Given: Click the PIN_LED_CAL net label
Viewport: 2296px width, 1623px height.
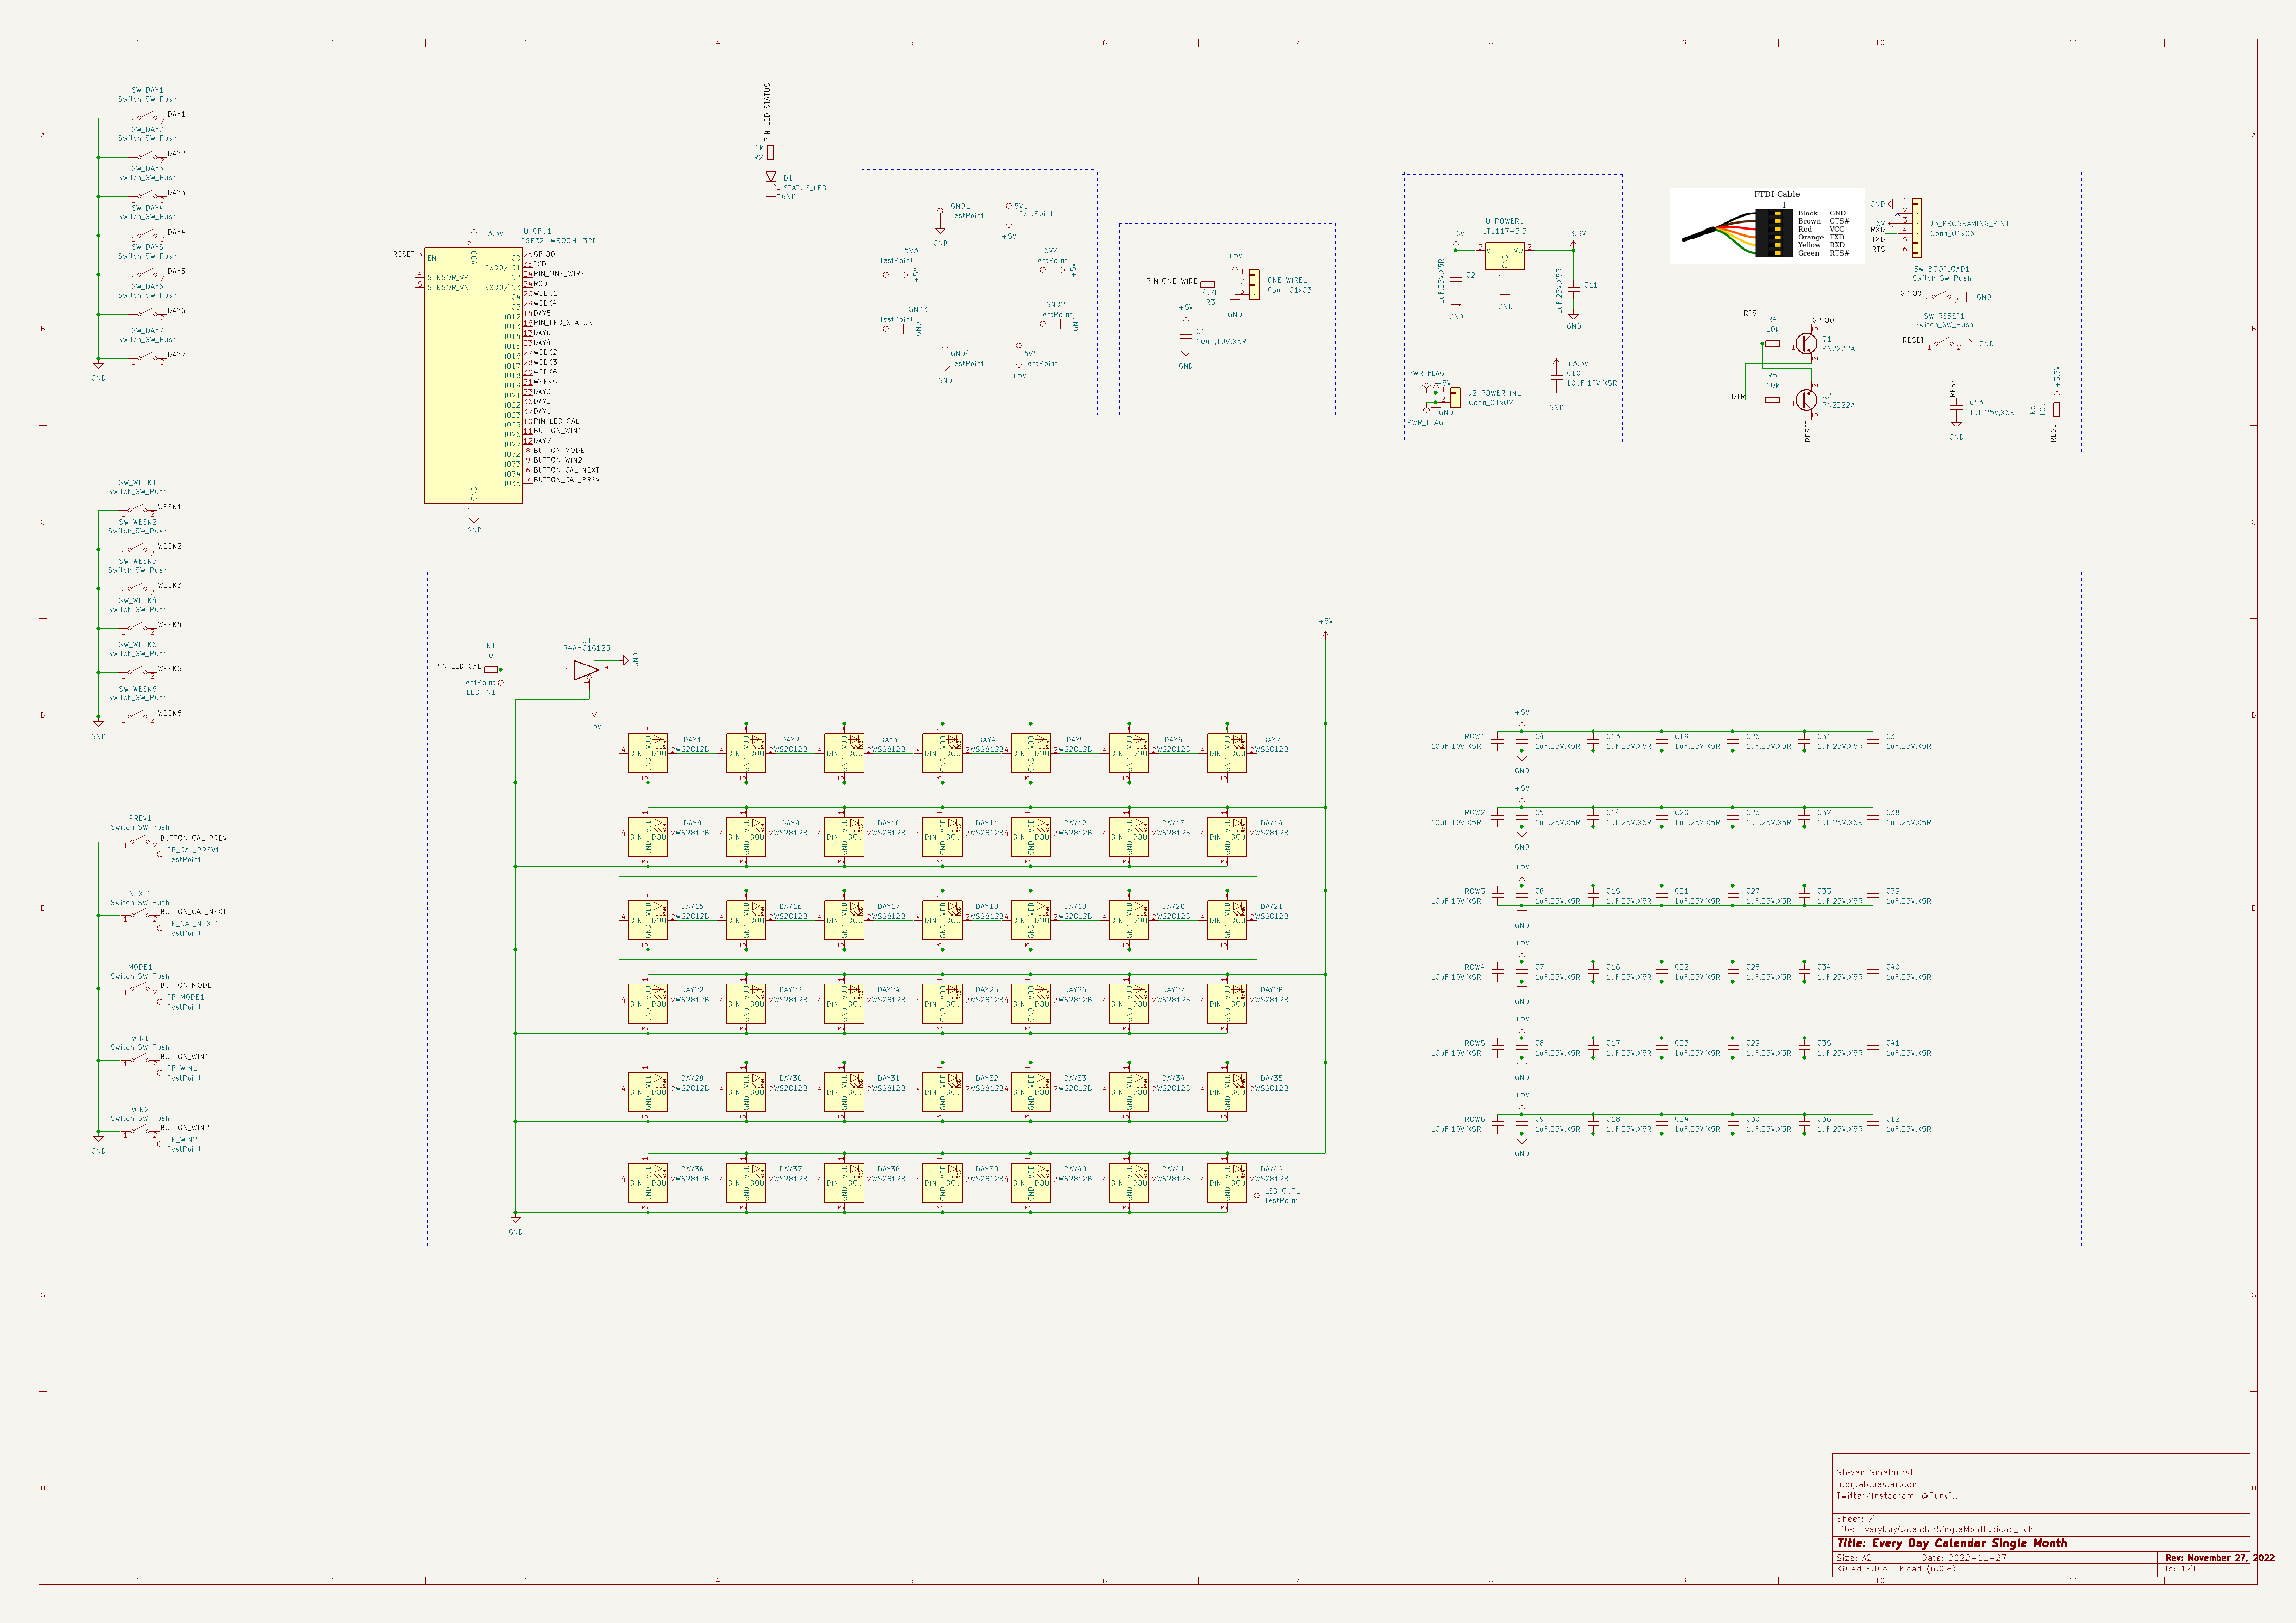Looking at the screenshot, I should 458,666.
